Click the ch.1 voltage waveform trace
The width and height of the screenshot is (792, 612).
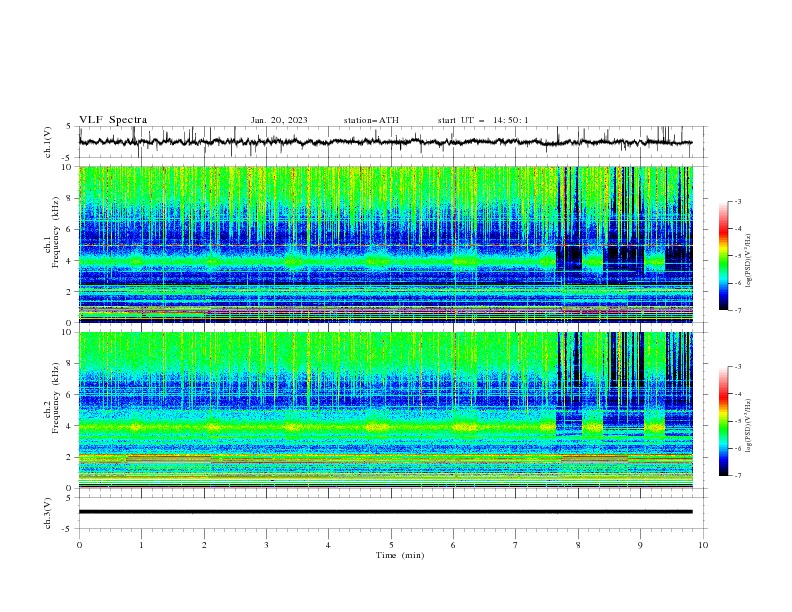385,142
